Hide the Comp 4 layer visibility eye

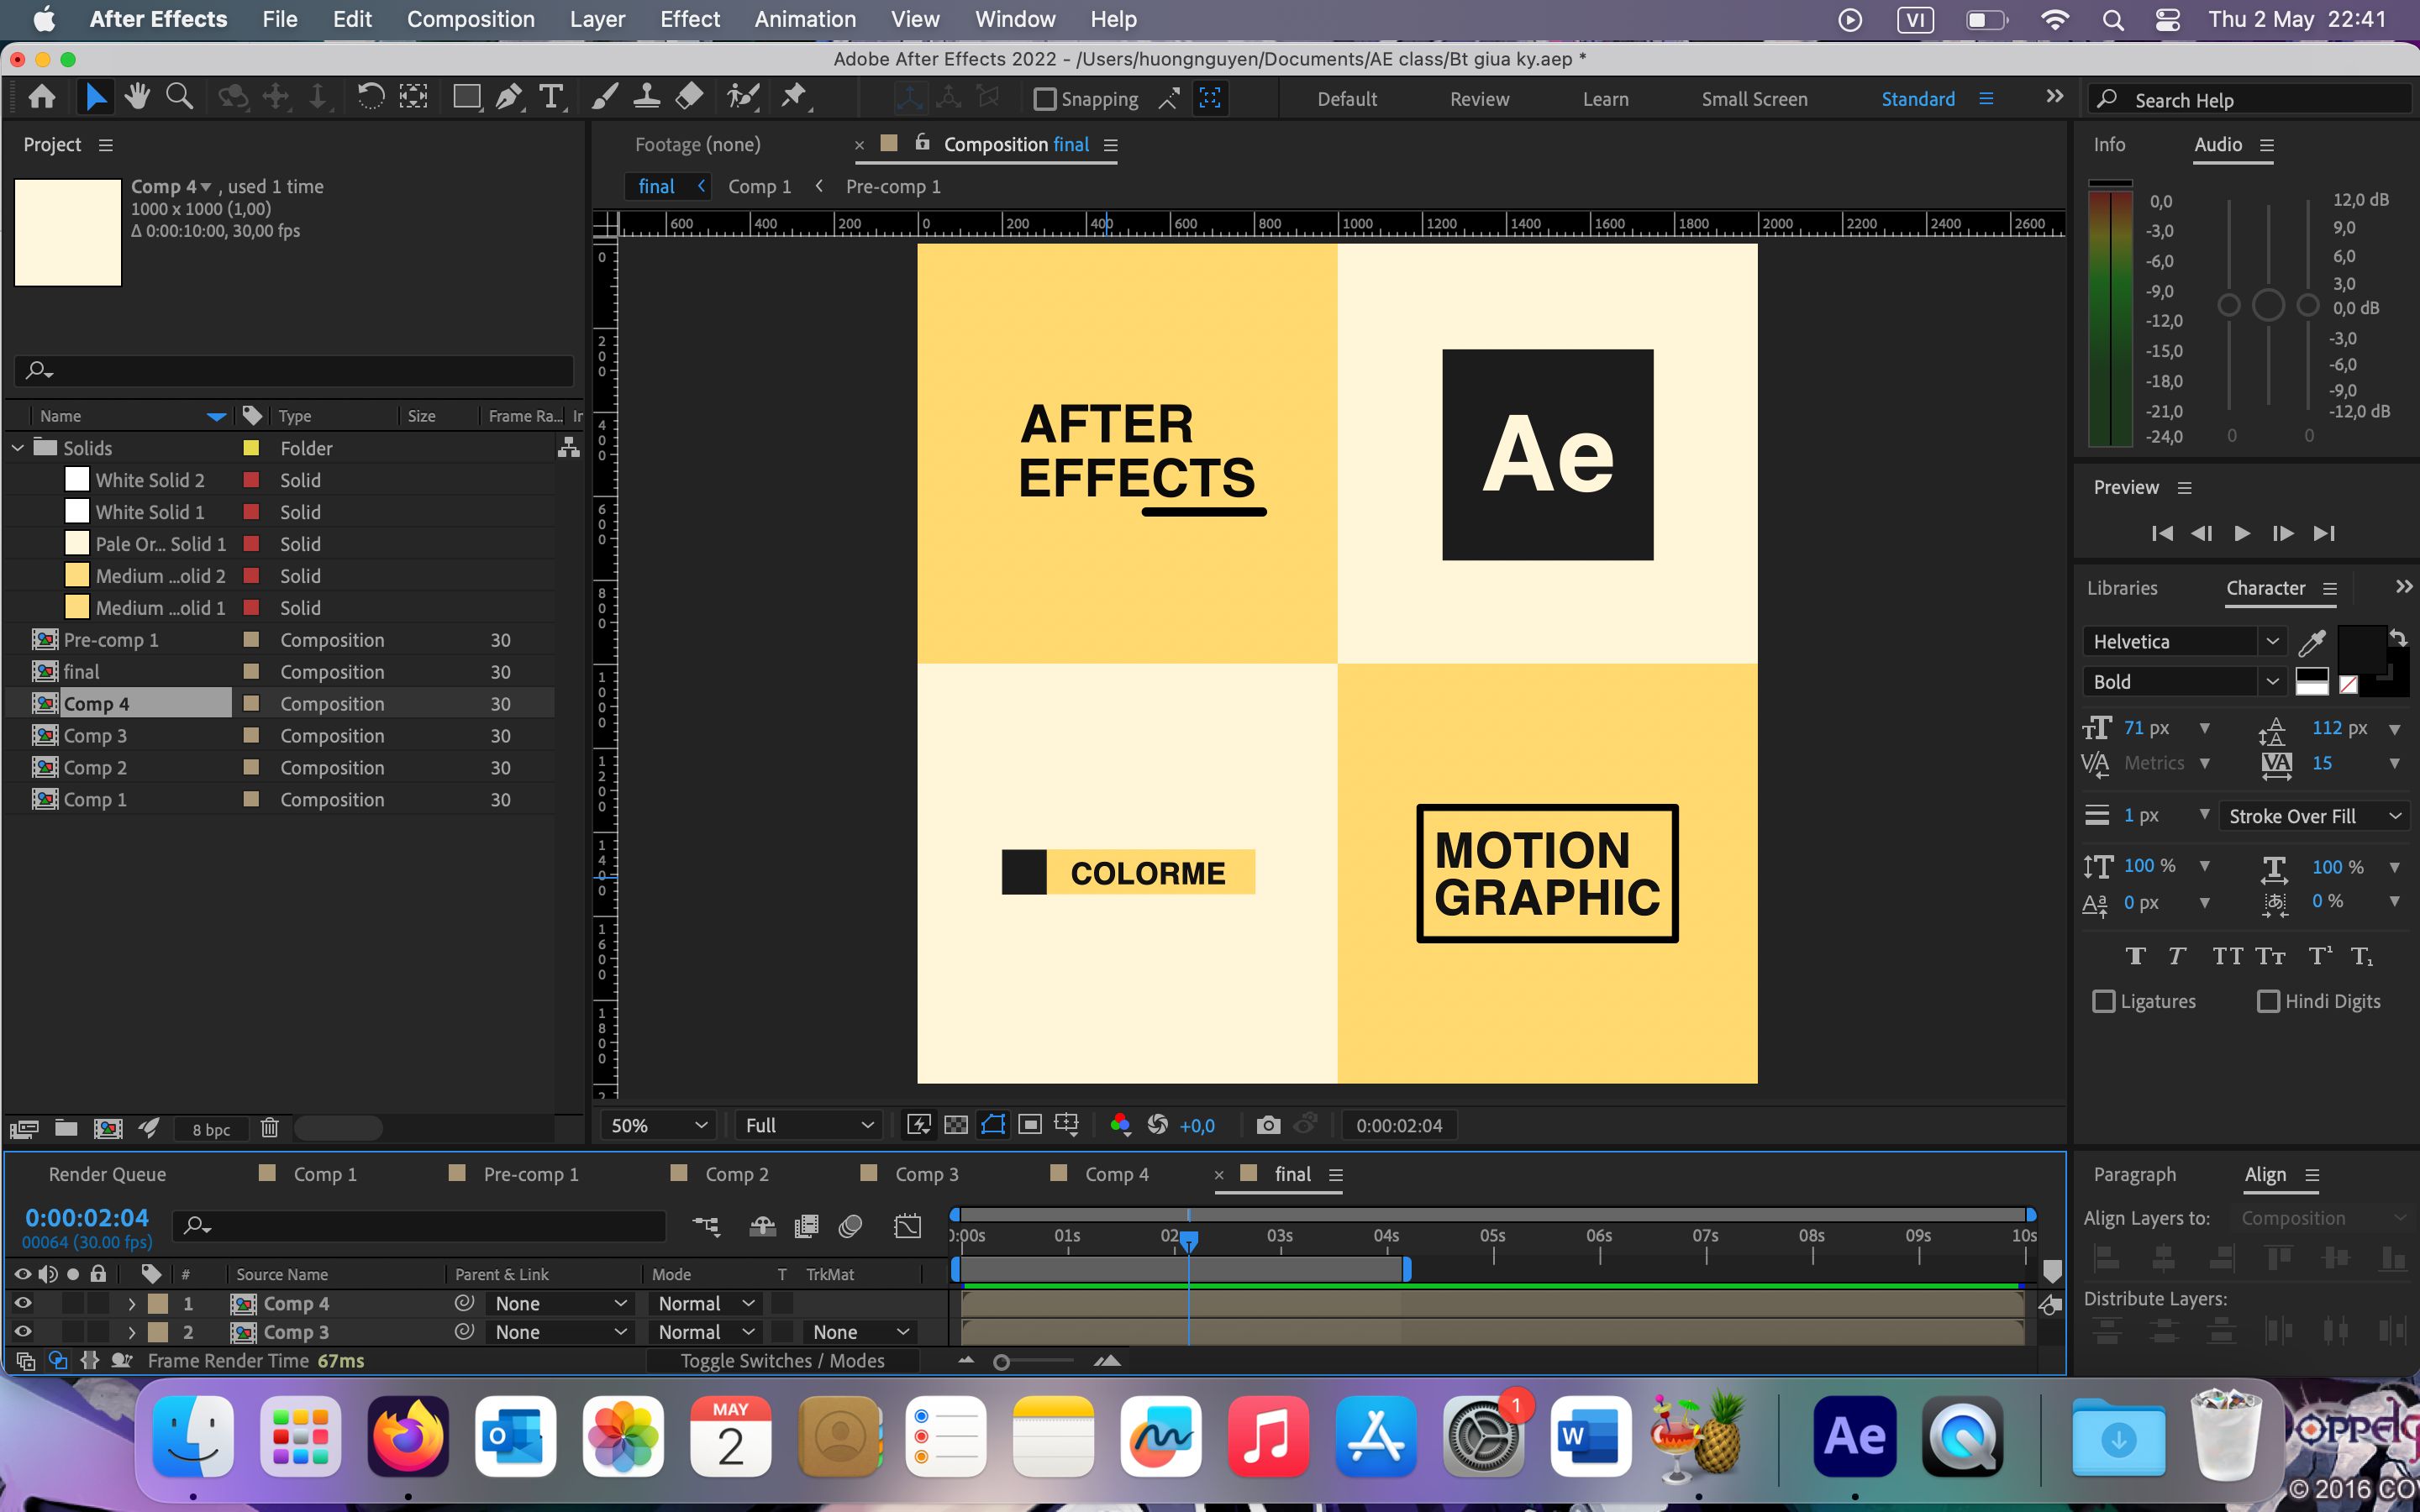coord(22,1303)
